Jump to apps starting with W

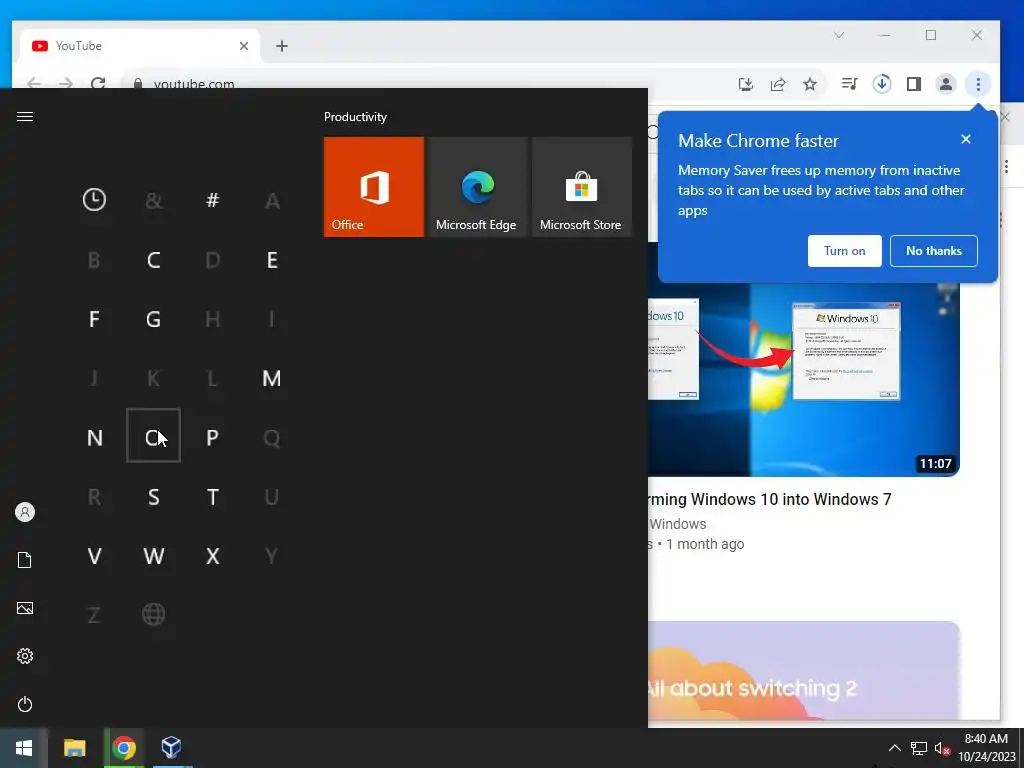tap(153, 556)
